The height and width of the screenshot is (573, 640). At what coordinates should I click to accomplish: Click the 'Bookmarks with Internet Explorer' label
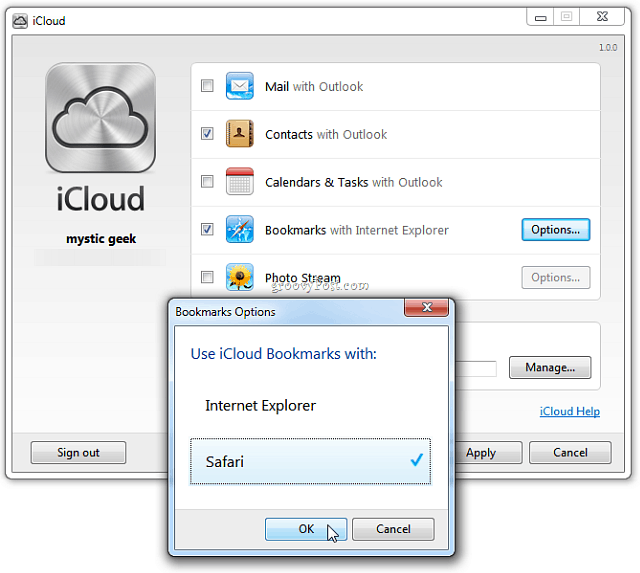pos(357,230)
